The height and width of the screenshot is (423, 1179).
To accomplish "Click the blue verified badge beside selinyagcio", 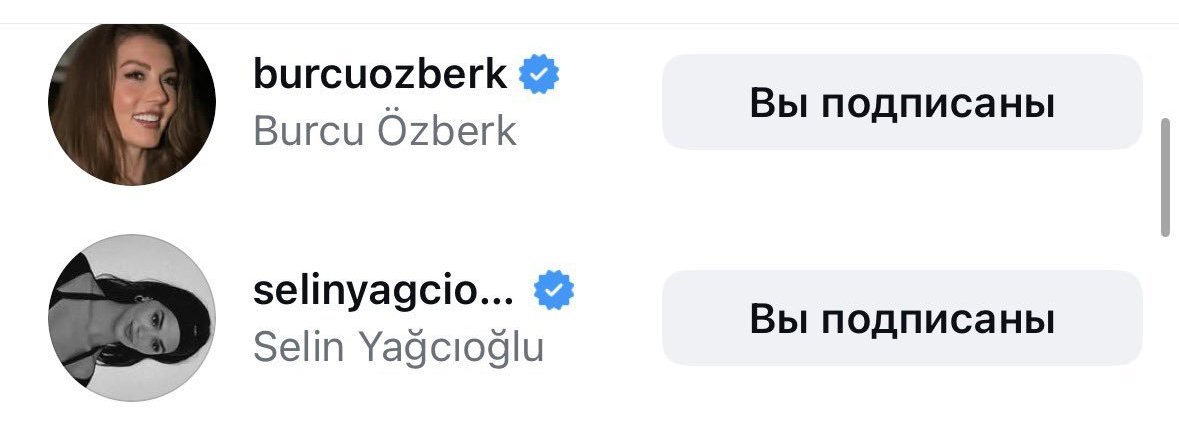I will tap(554, 290).
